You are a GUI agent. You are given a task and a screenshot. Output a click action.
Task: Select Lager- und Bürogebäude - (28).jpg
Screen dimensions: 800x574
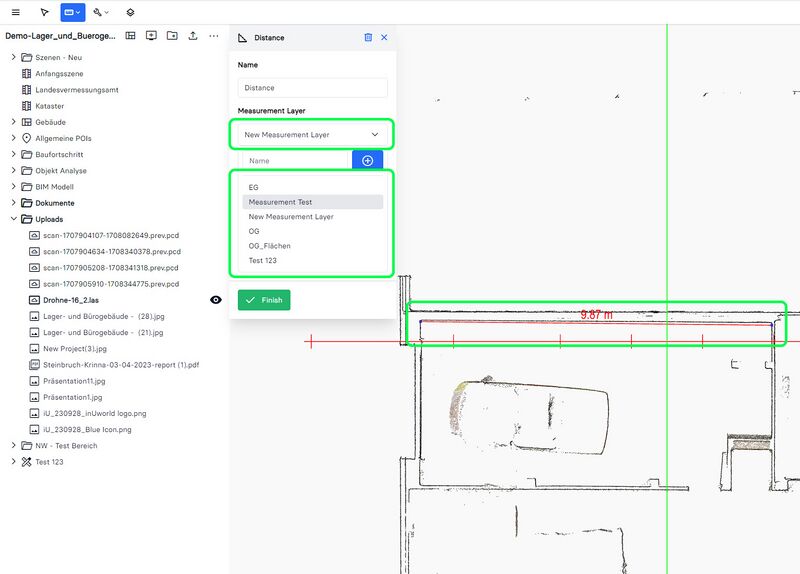(104, 316)
